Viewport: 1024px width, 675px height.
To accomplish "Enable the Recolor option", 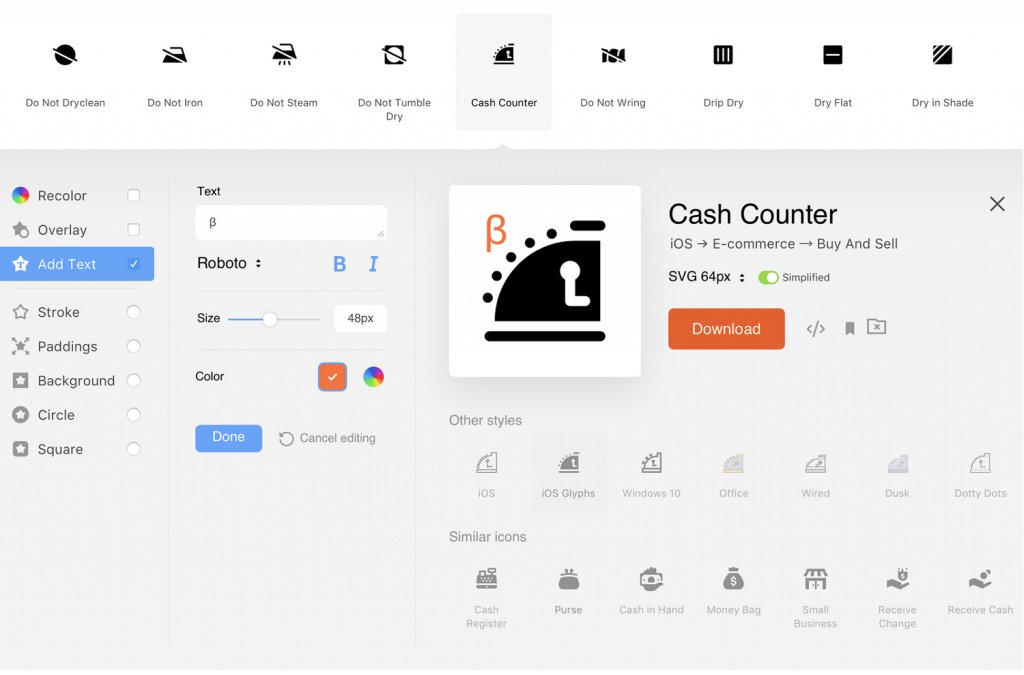I will (133, 195).
